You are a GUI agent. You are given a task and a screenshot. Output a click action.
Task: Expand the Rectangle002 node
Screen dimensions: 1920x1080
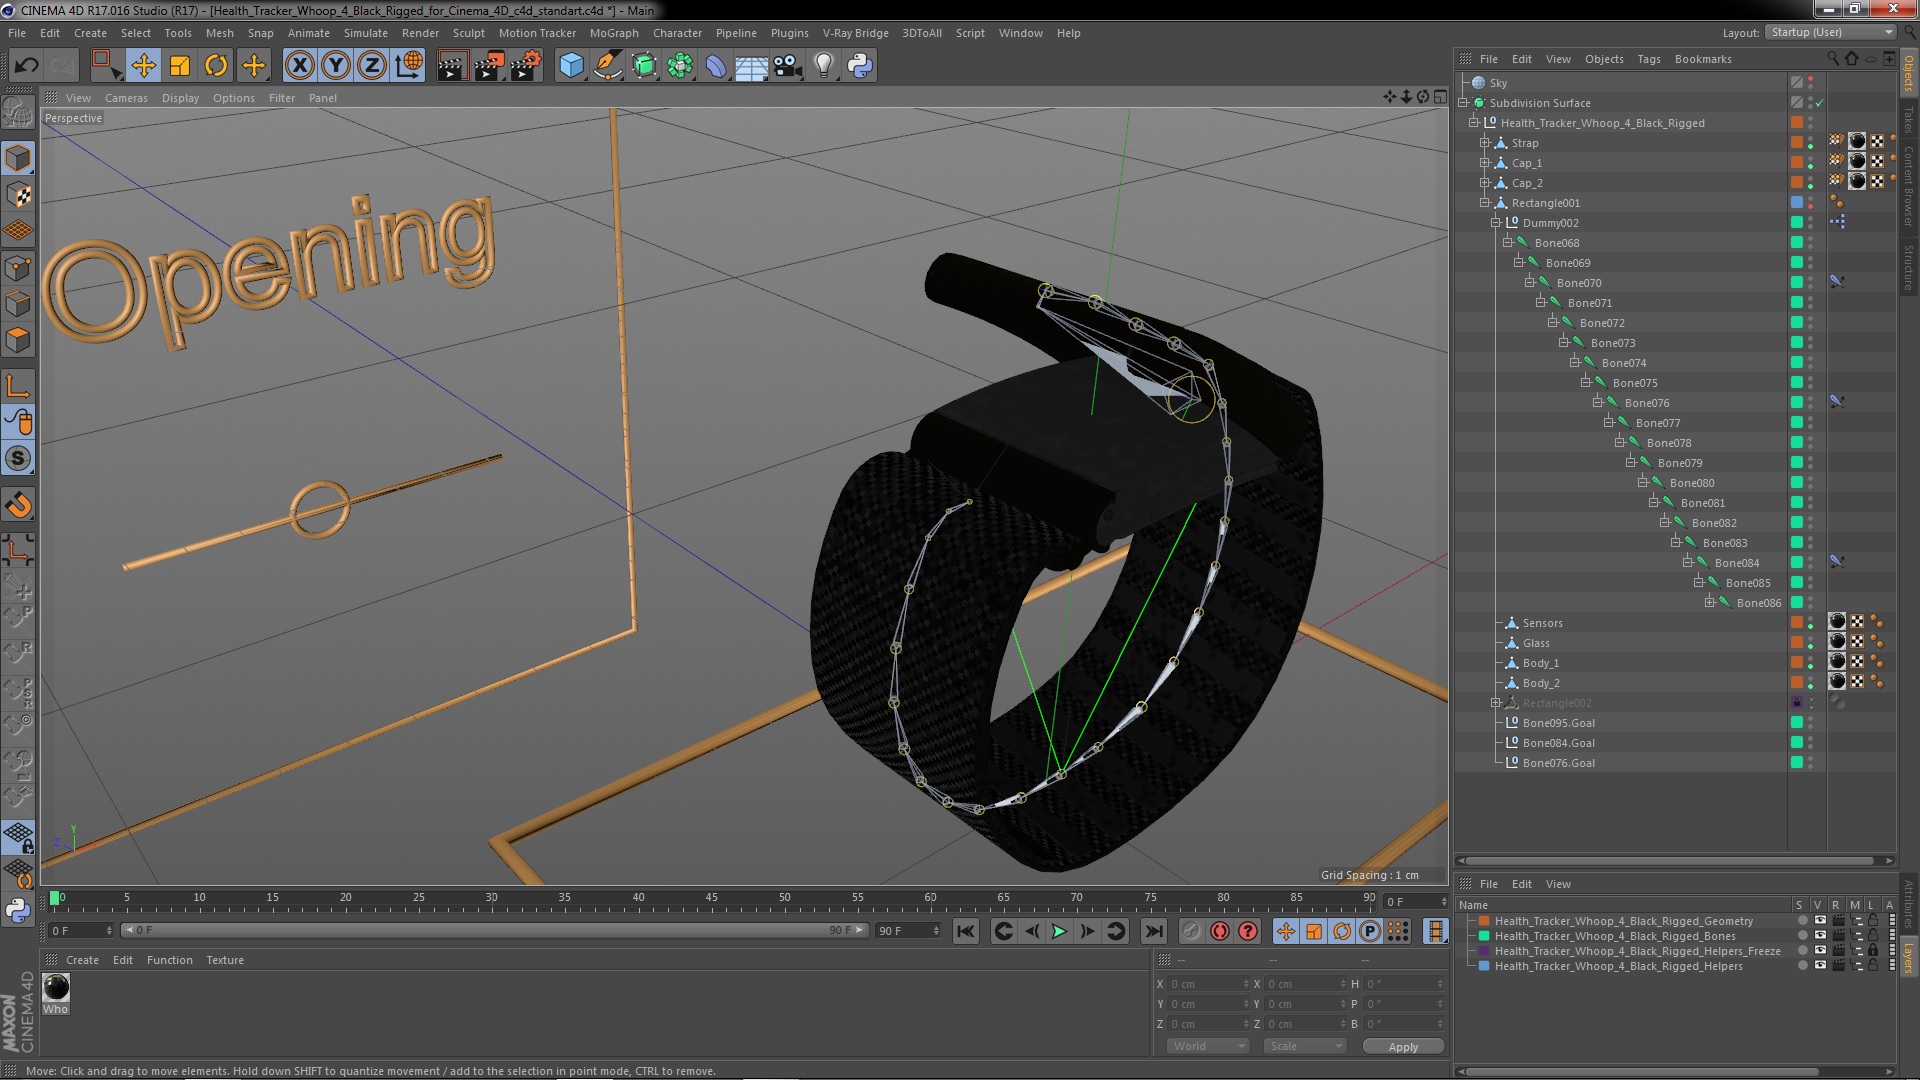1496,703
